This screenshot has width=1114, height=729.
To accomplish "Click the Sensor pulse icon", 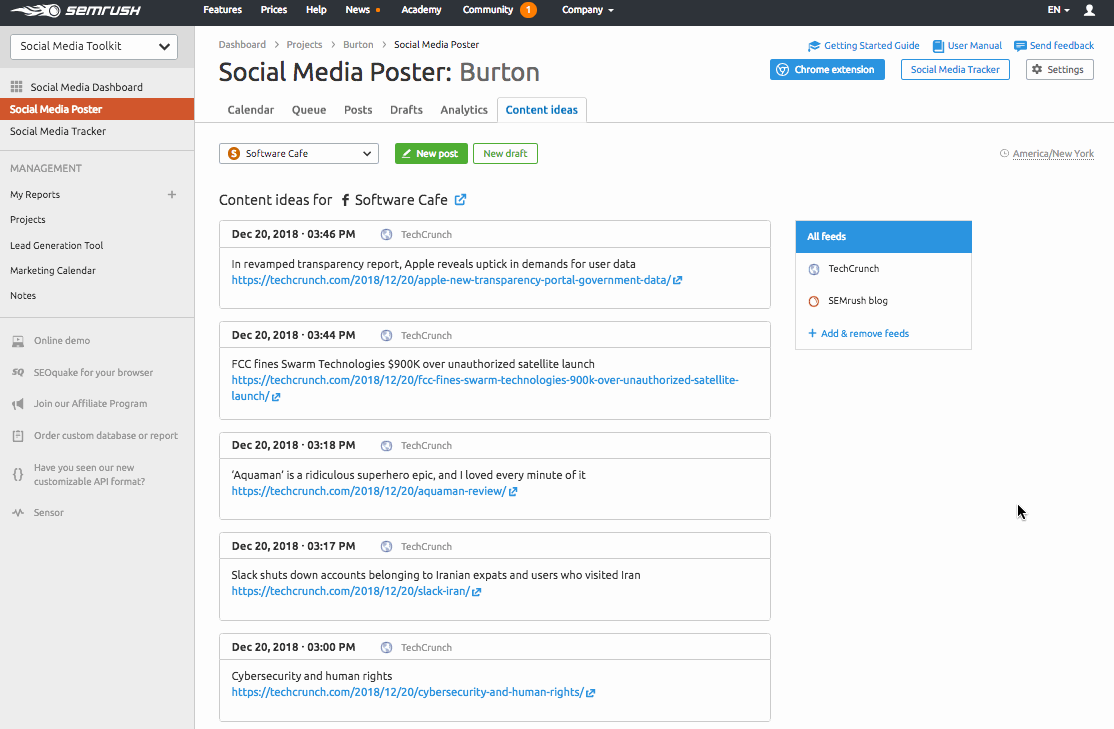I will (x=18, y=512).
